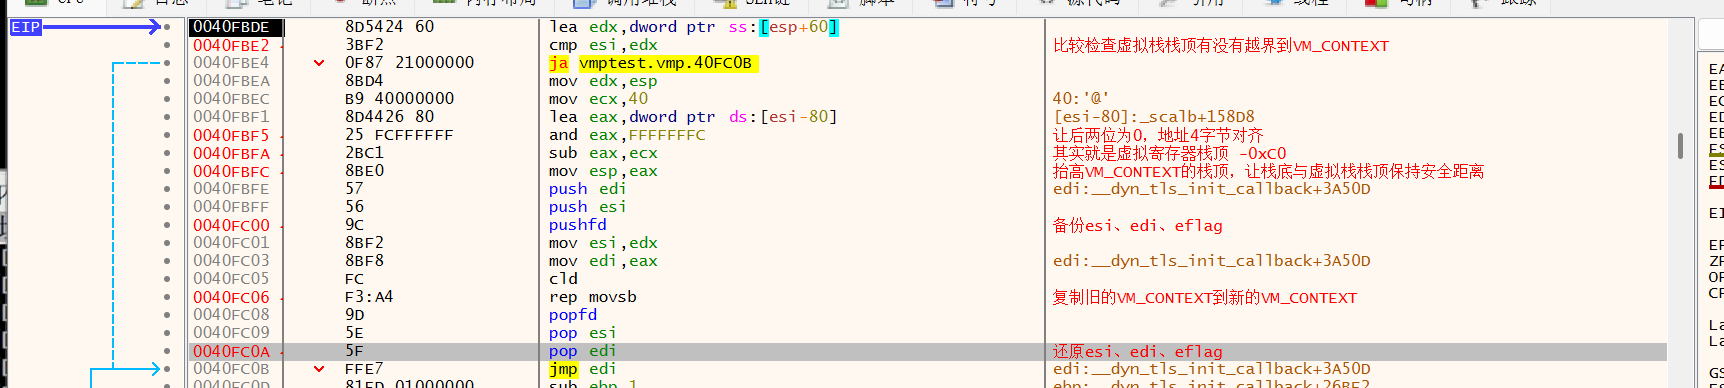
Task: Select address 0040FC0B in address column
Action: (x=231, y=369)
